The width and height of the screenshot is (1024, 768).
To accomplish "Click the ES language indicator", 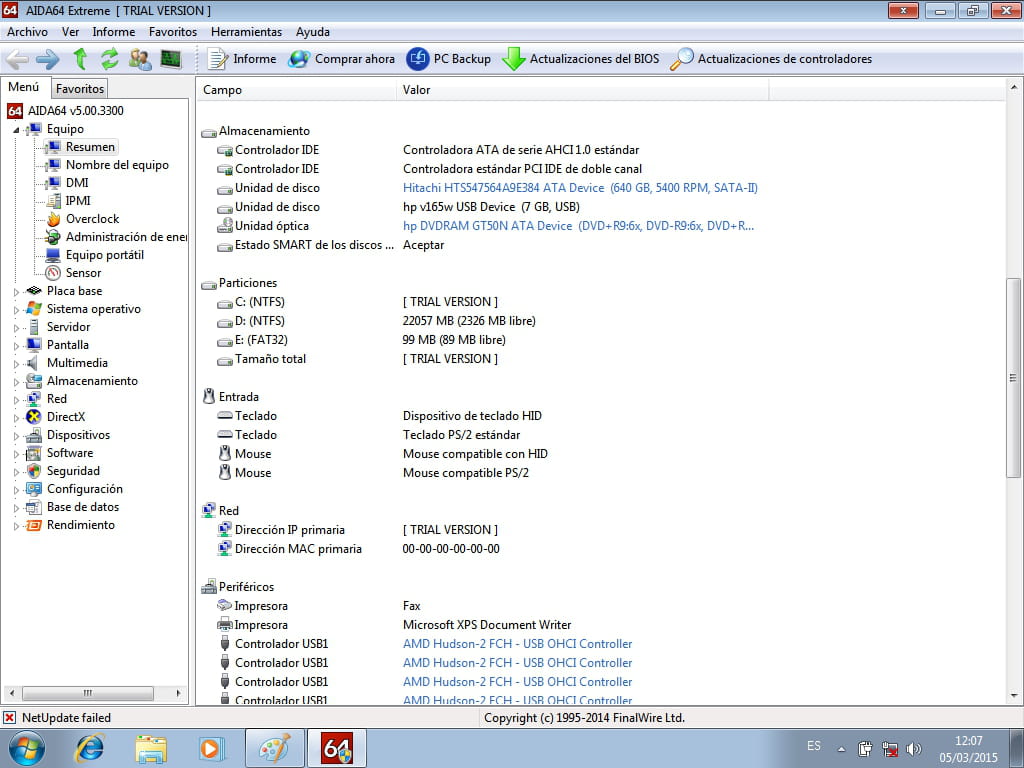I will click(814, 746).
